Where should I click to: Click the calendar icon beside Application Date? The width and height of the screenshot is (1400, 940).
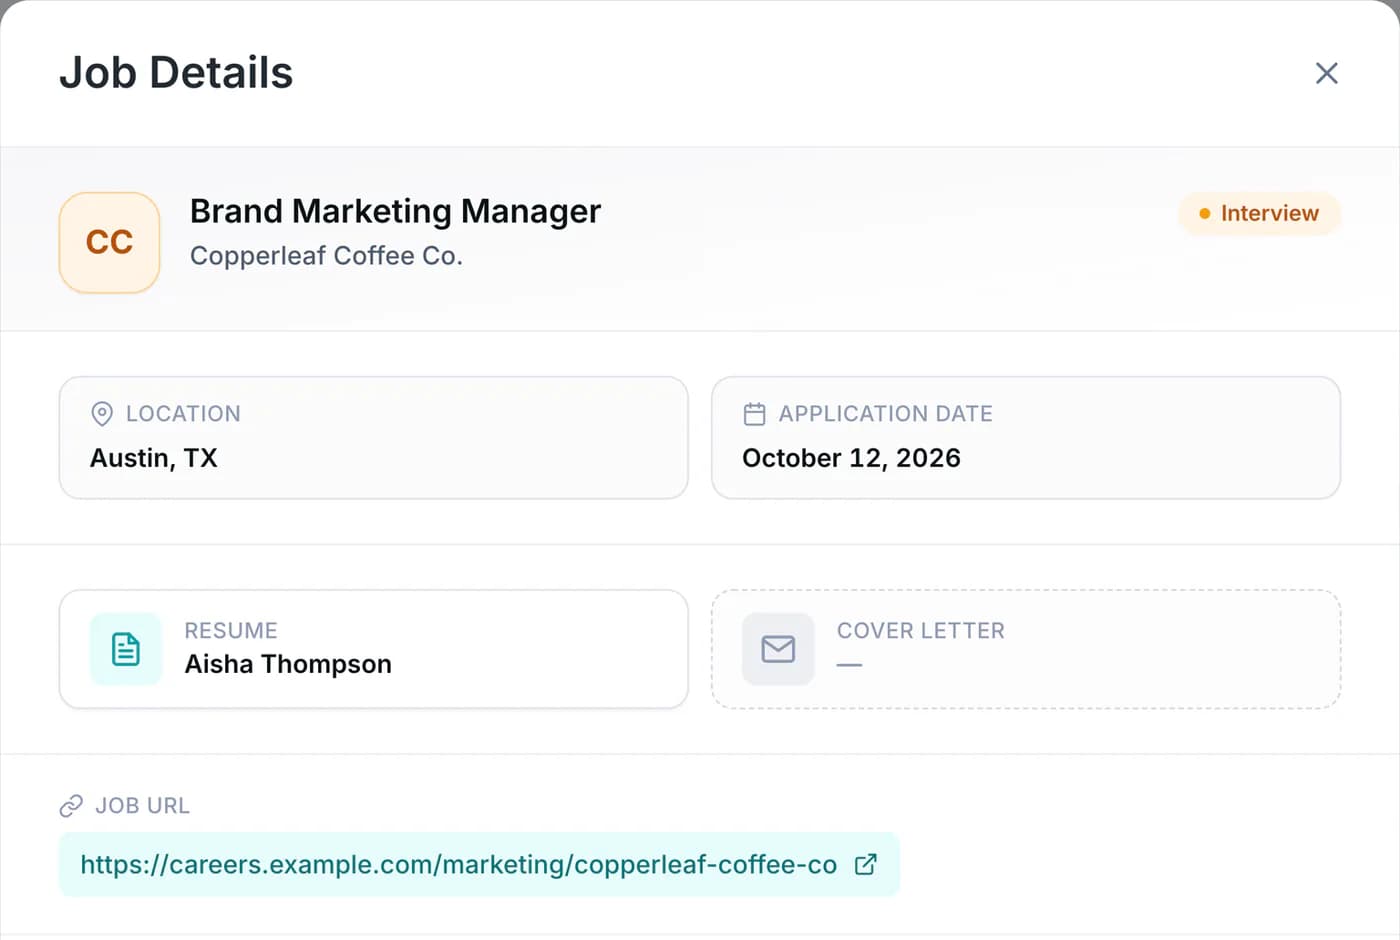click(755, 413)
